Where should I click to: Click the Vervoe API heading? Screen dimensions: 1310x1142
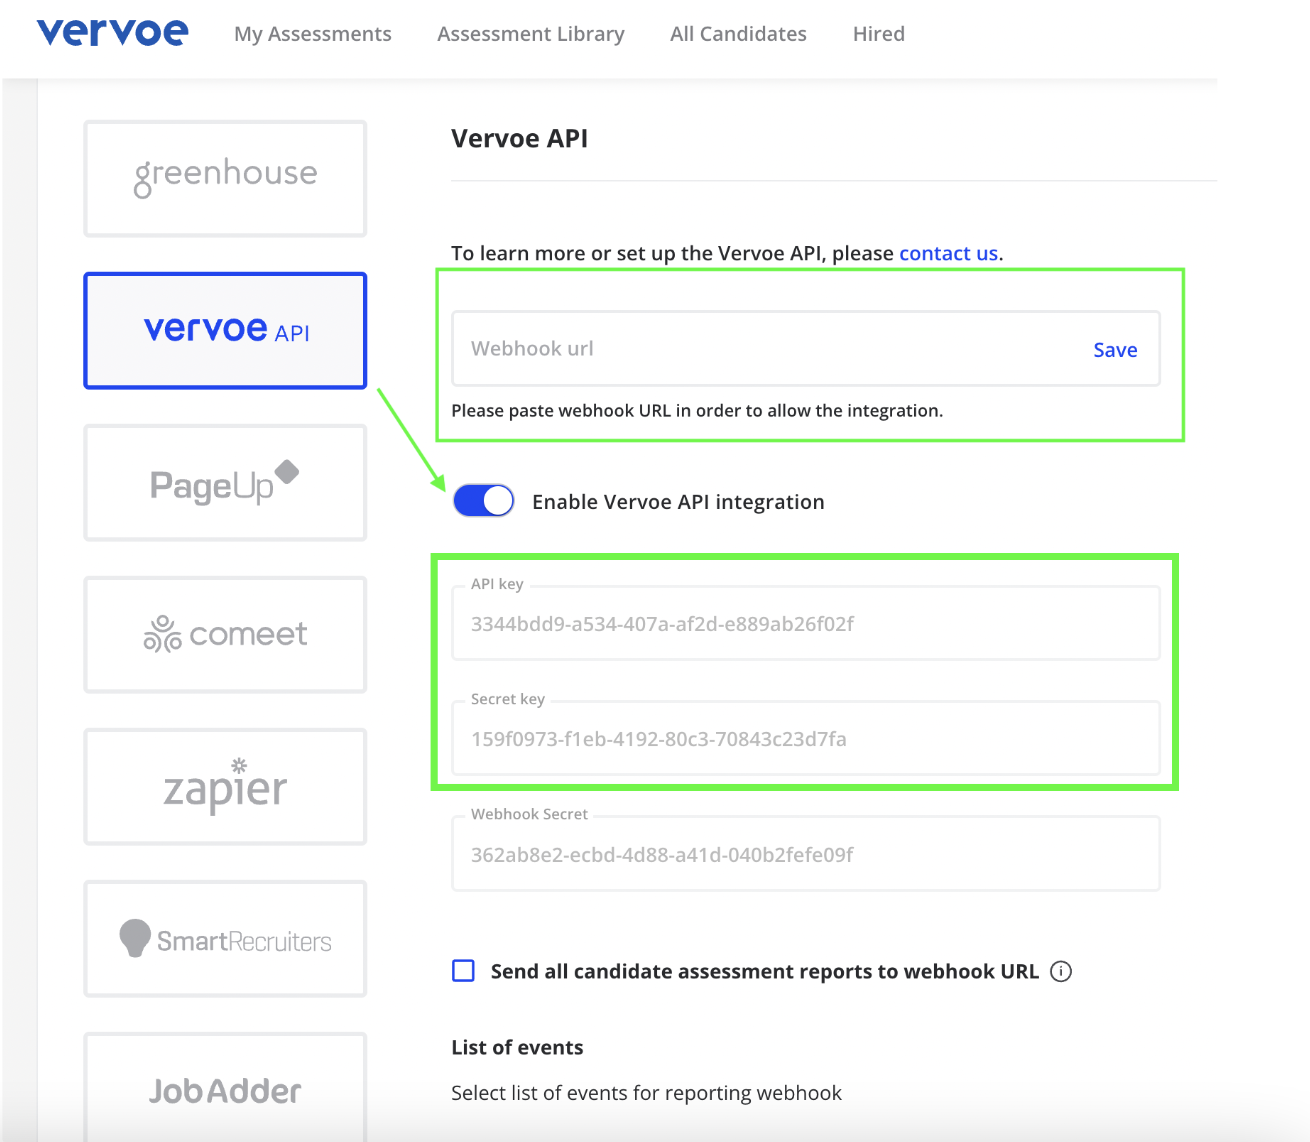click(519, 138)
